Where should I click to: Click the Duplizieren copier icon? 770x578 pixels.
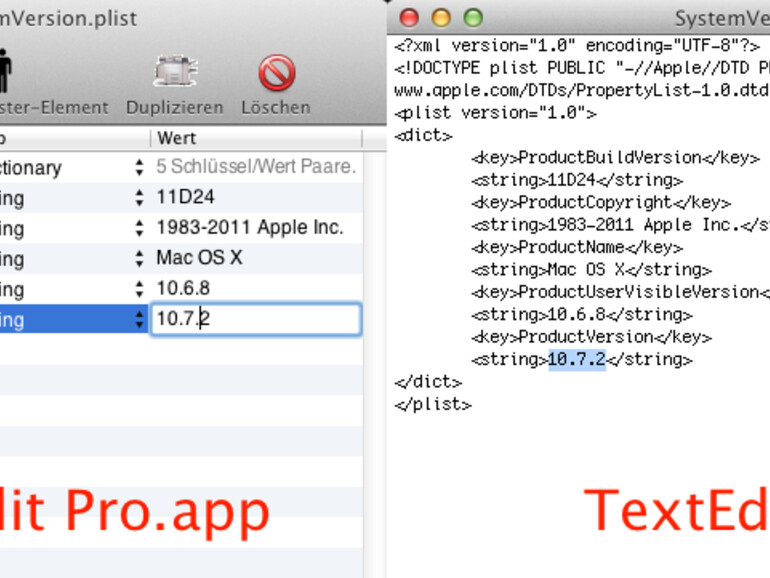[x=175, y=72]
